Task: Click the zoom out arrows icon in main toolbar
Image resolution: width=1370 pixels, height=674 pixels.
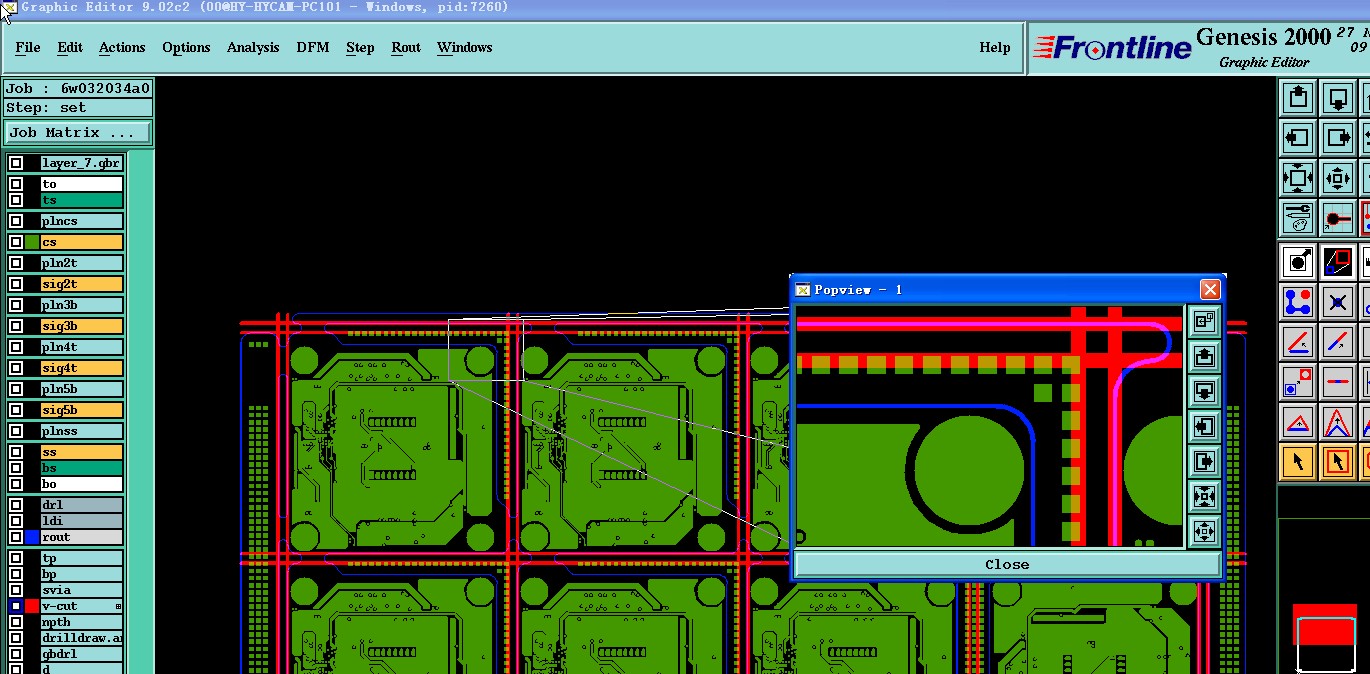Action: point(1298,178)
